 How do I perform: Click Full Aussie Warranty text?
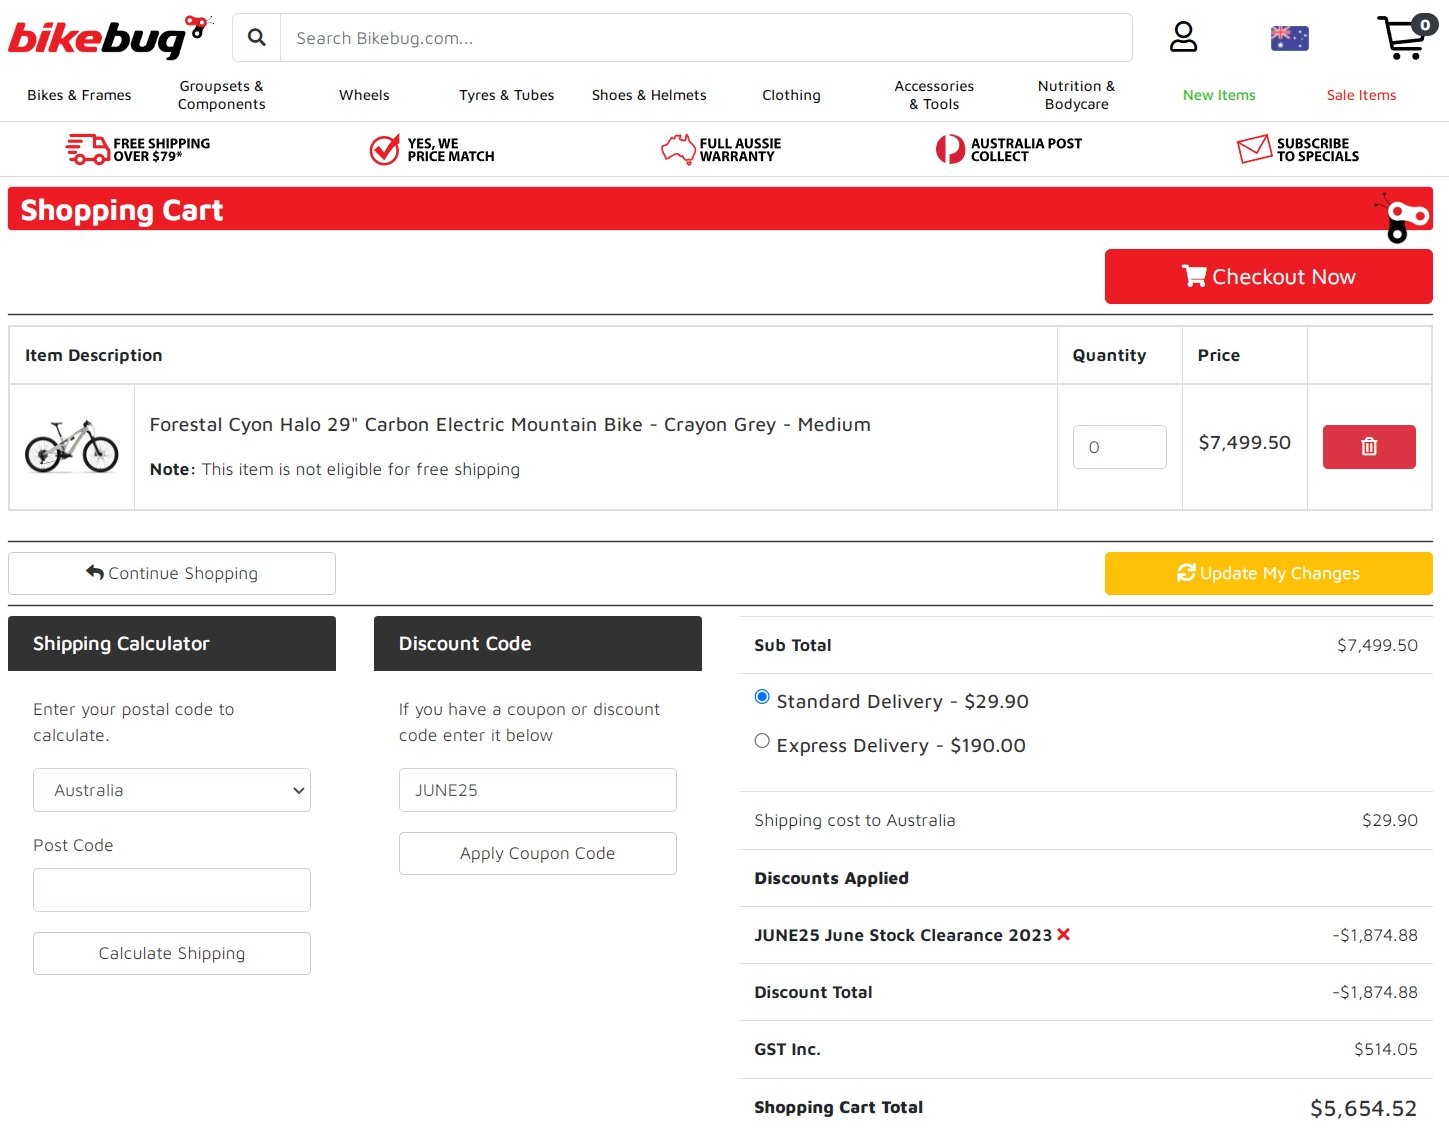click(x=740, y=149)
